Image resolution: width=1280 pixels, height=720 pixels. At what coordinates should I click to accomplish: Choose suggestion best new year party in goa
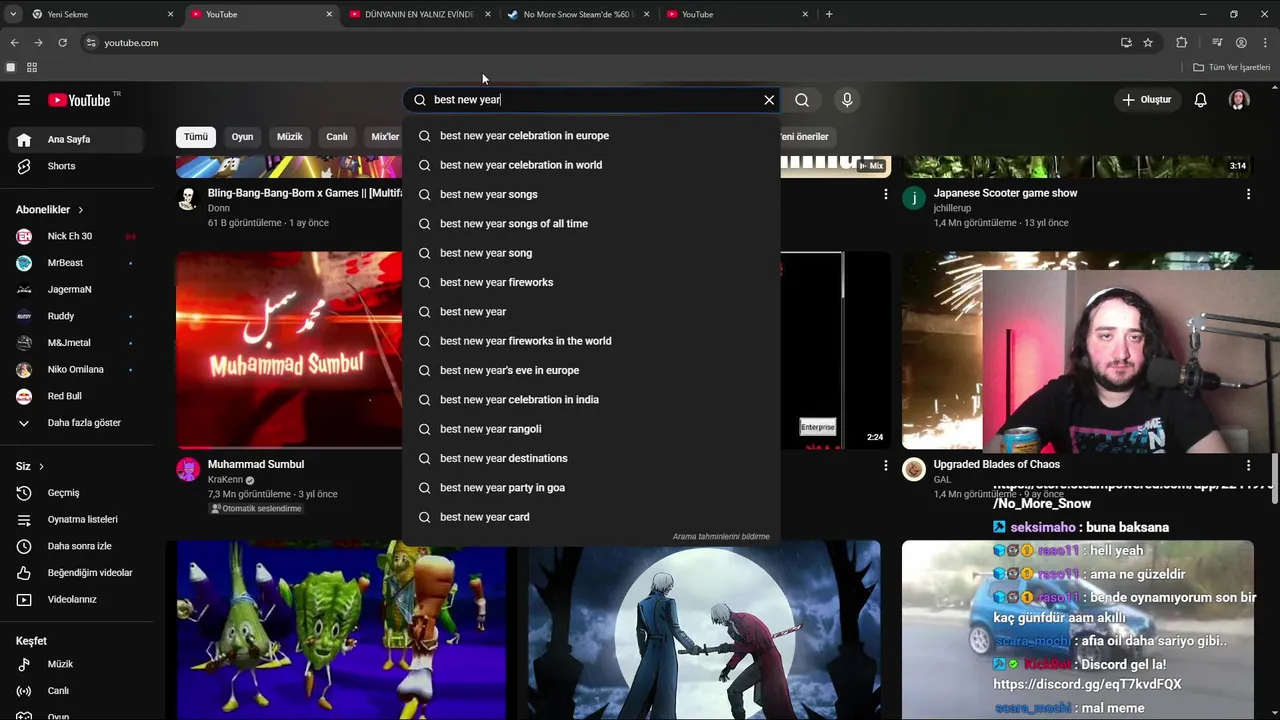[x=591, y=487]
